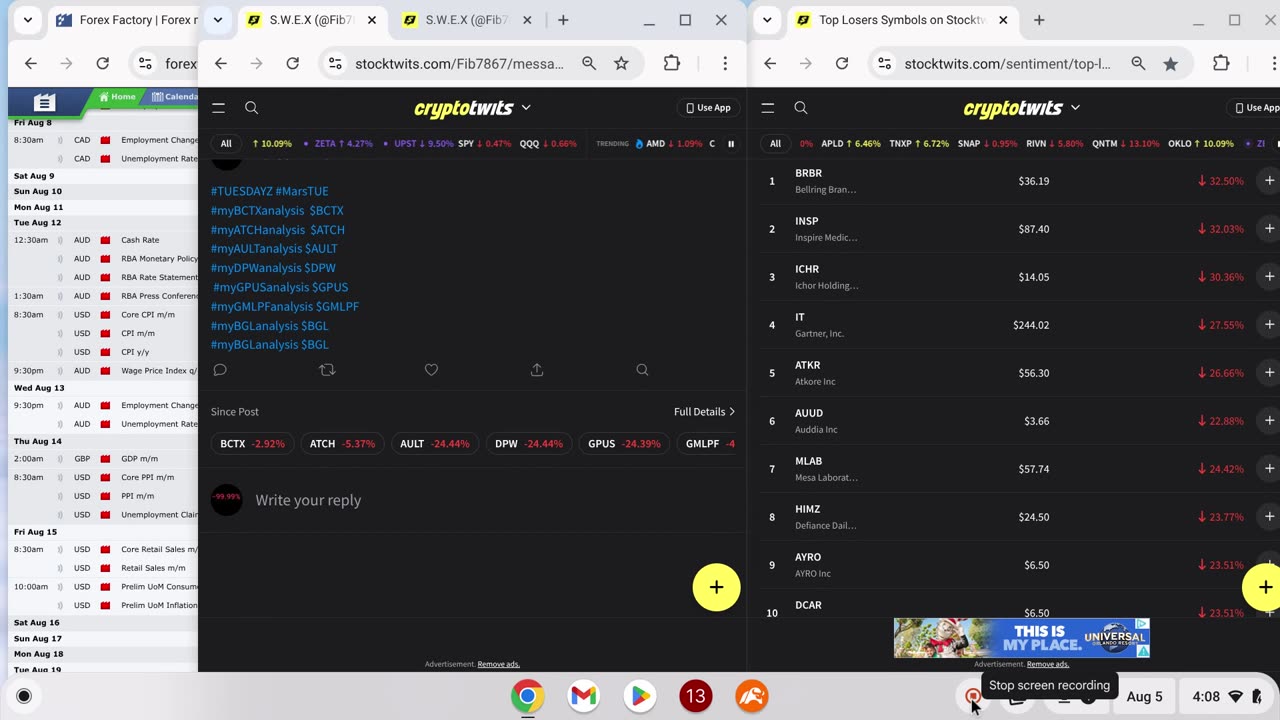Reload page in Top Losers window
The image size is (1280, 720).
[842, 63]
